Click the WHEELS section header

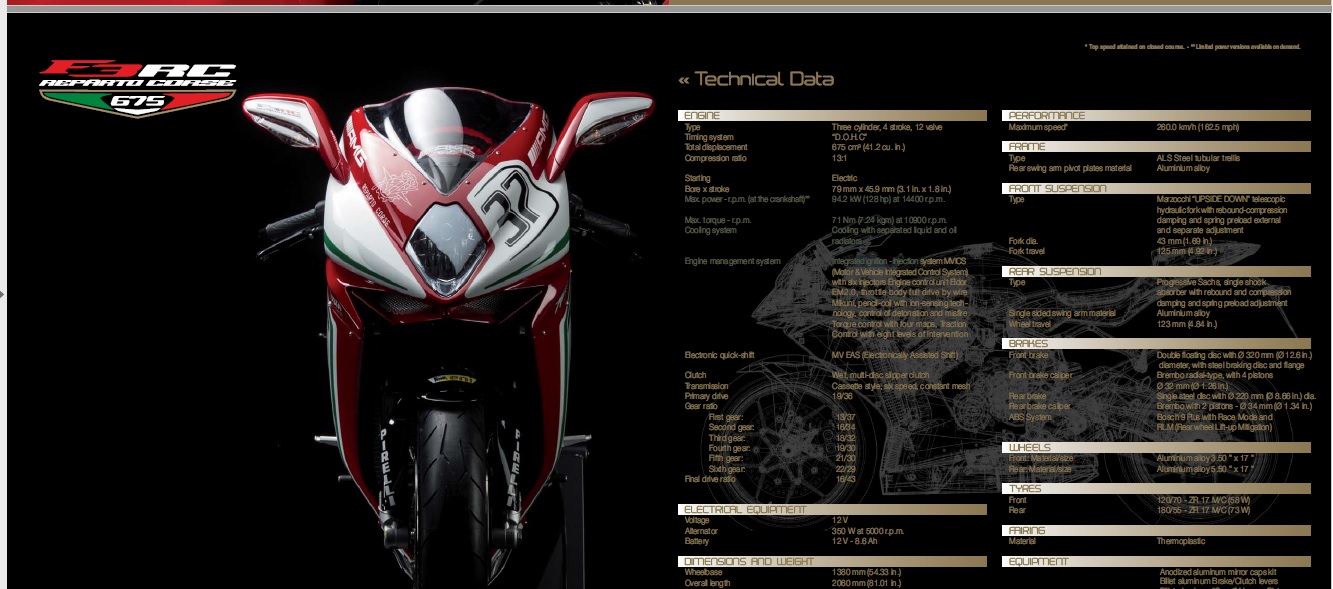tap(1156, 448)
